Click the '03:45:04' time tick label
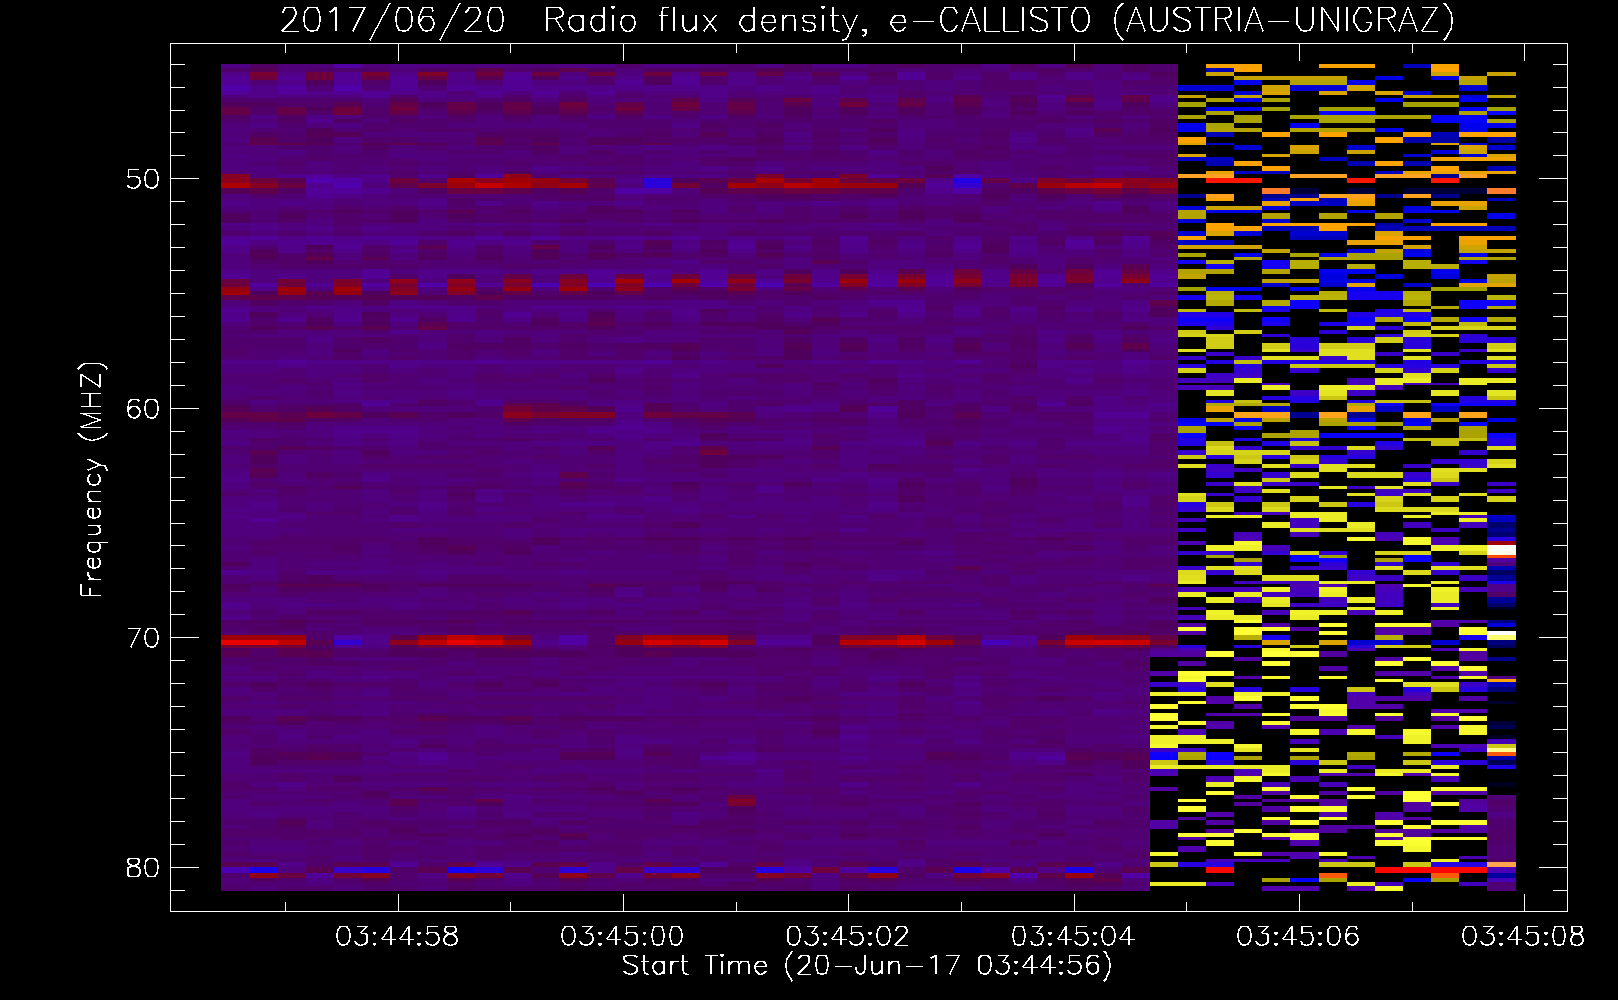This screenshot has width=1618, height=1000. click(1073, 936)
